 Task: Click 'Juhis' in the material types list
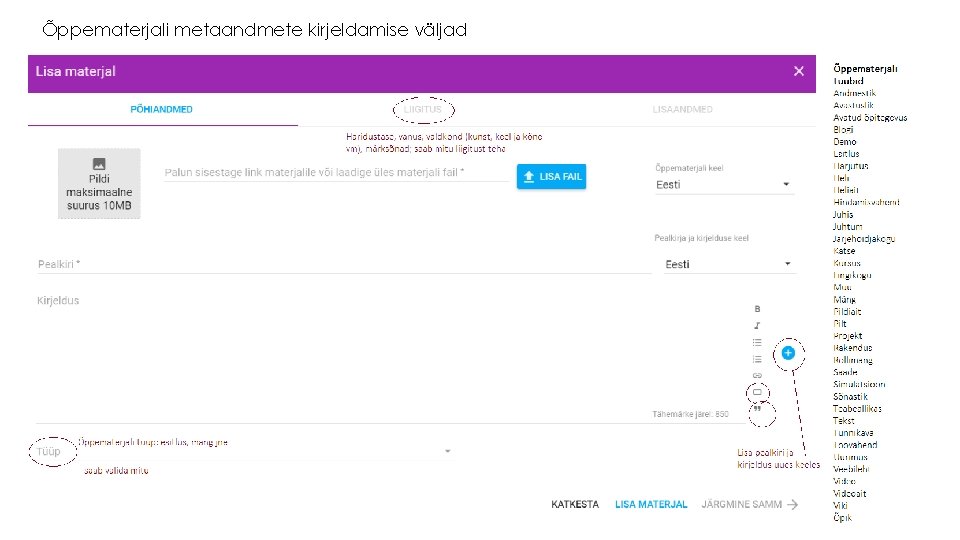(x=843, y=214)
